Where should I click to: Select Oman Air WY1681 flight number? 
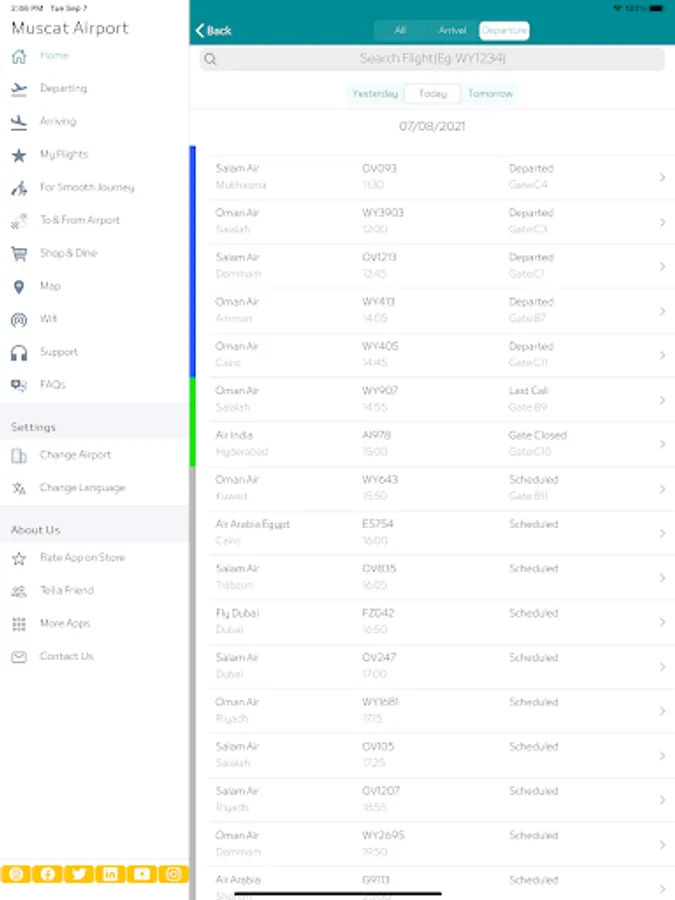[x=381, y=702]
